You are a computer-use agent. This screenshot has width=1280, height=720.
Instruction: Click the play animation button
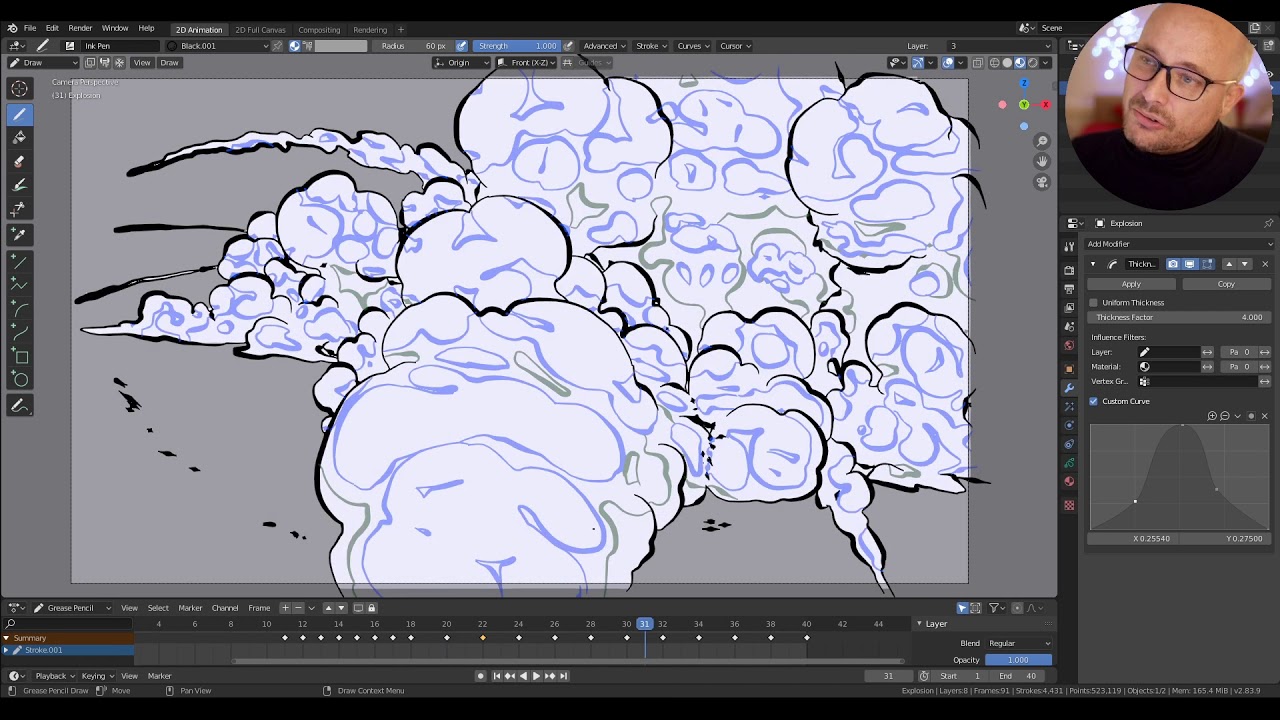(x=535, y=676)
